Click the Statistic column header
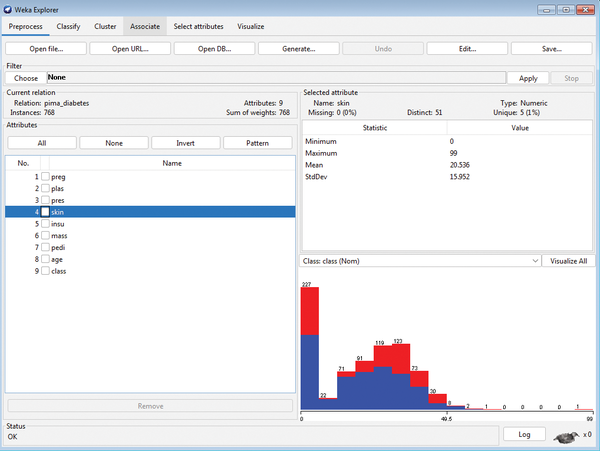The width and height of the screenshot is (600, 451). (x=375, y=128)
